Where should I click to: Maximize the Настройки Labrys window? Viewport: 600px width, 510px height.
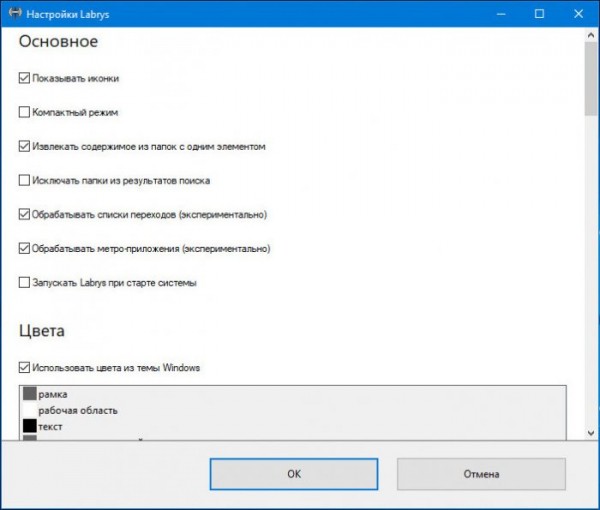tap(539, 14)
